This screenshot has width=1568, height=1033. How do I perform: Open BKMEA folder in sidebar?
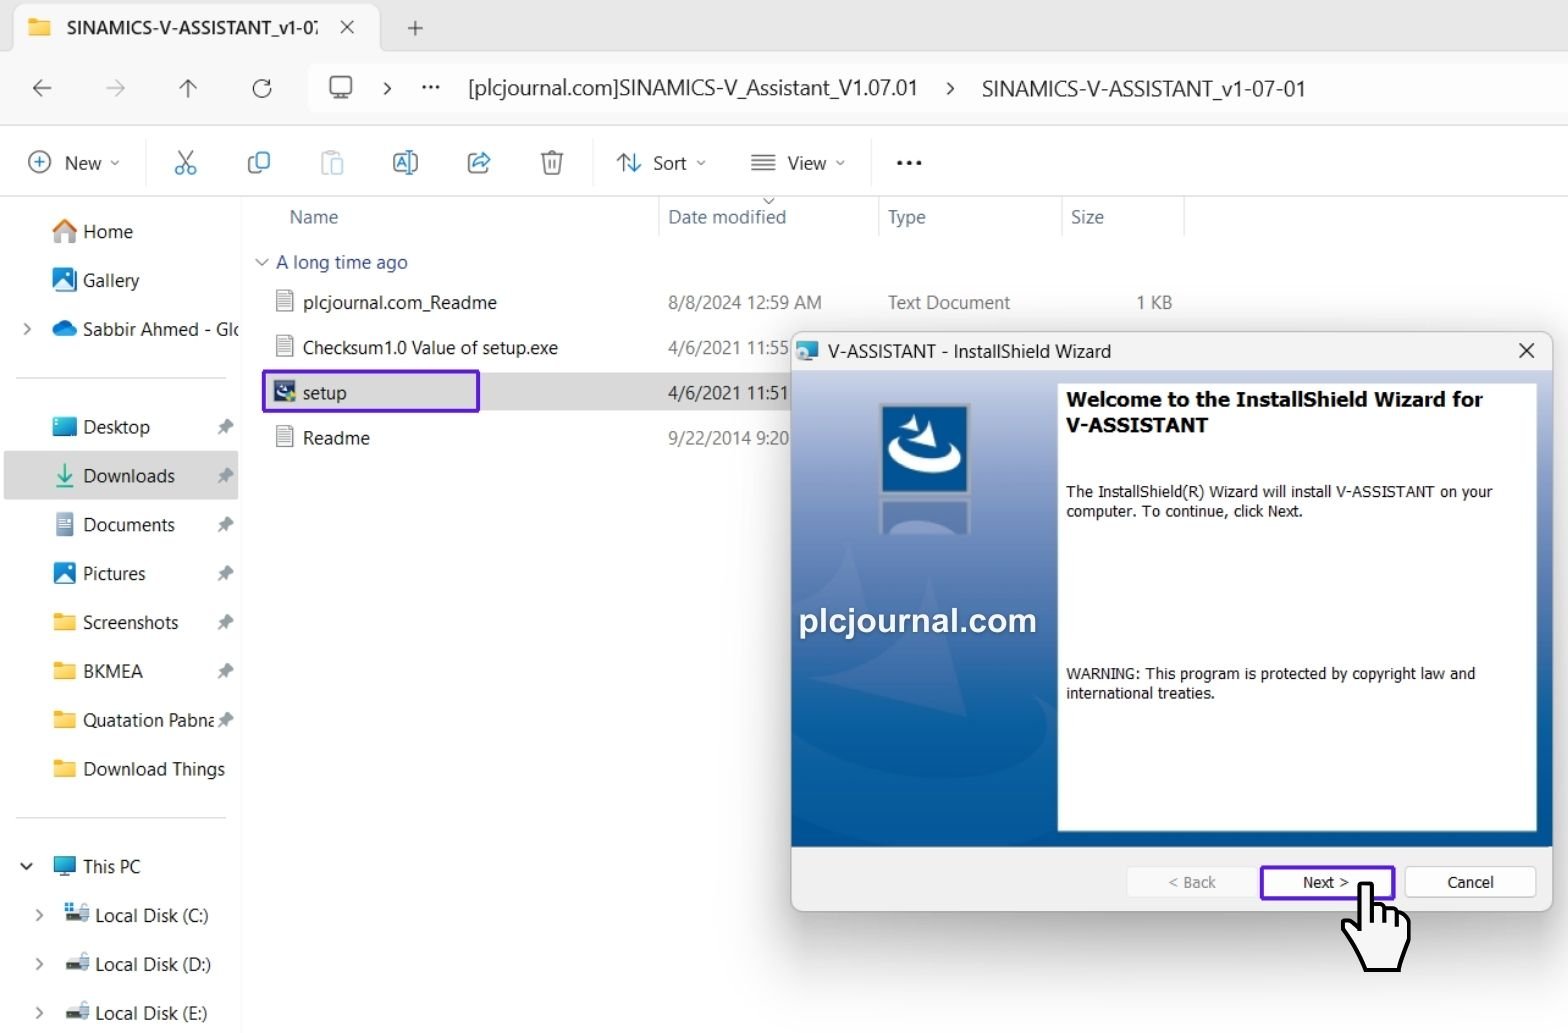112,671
